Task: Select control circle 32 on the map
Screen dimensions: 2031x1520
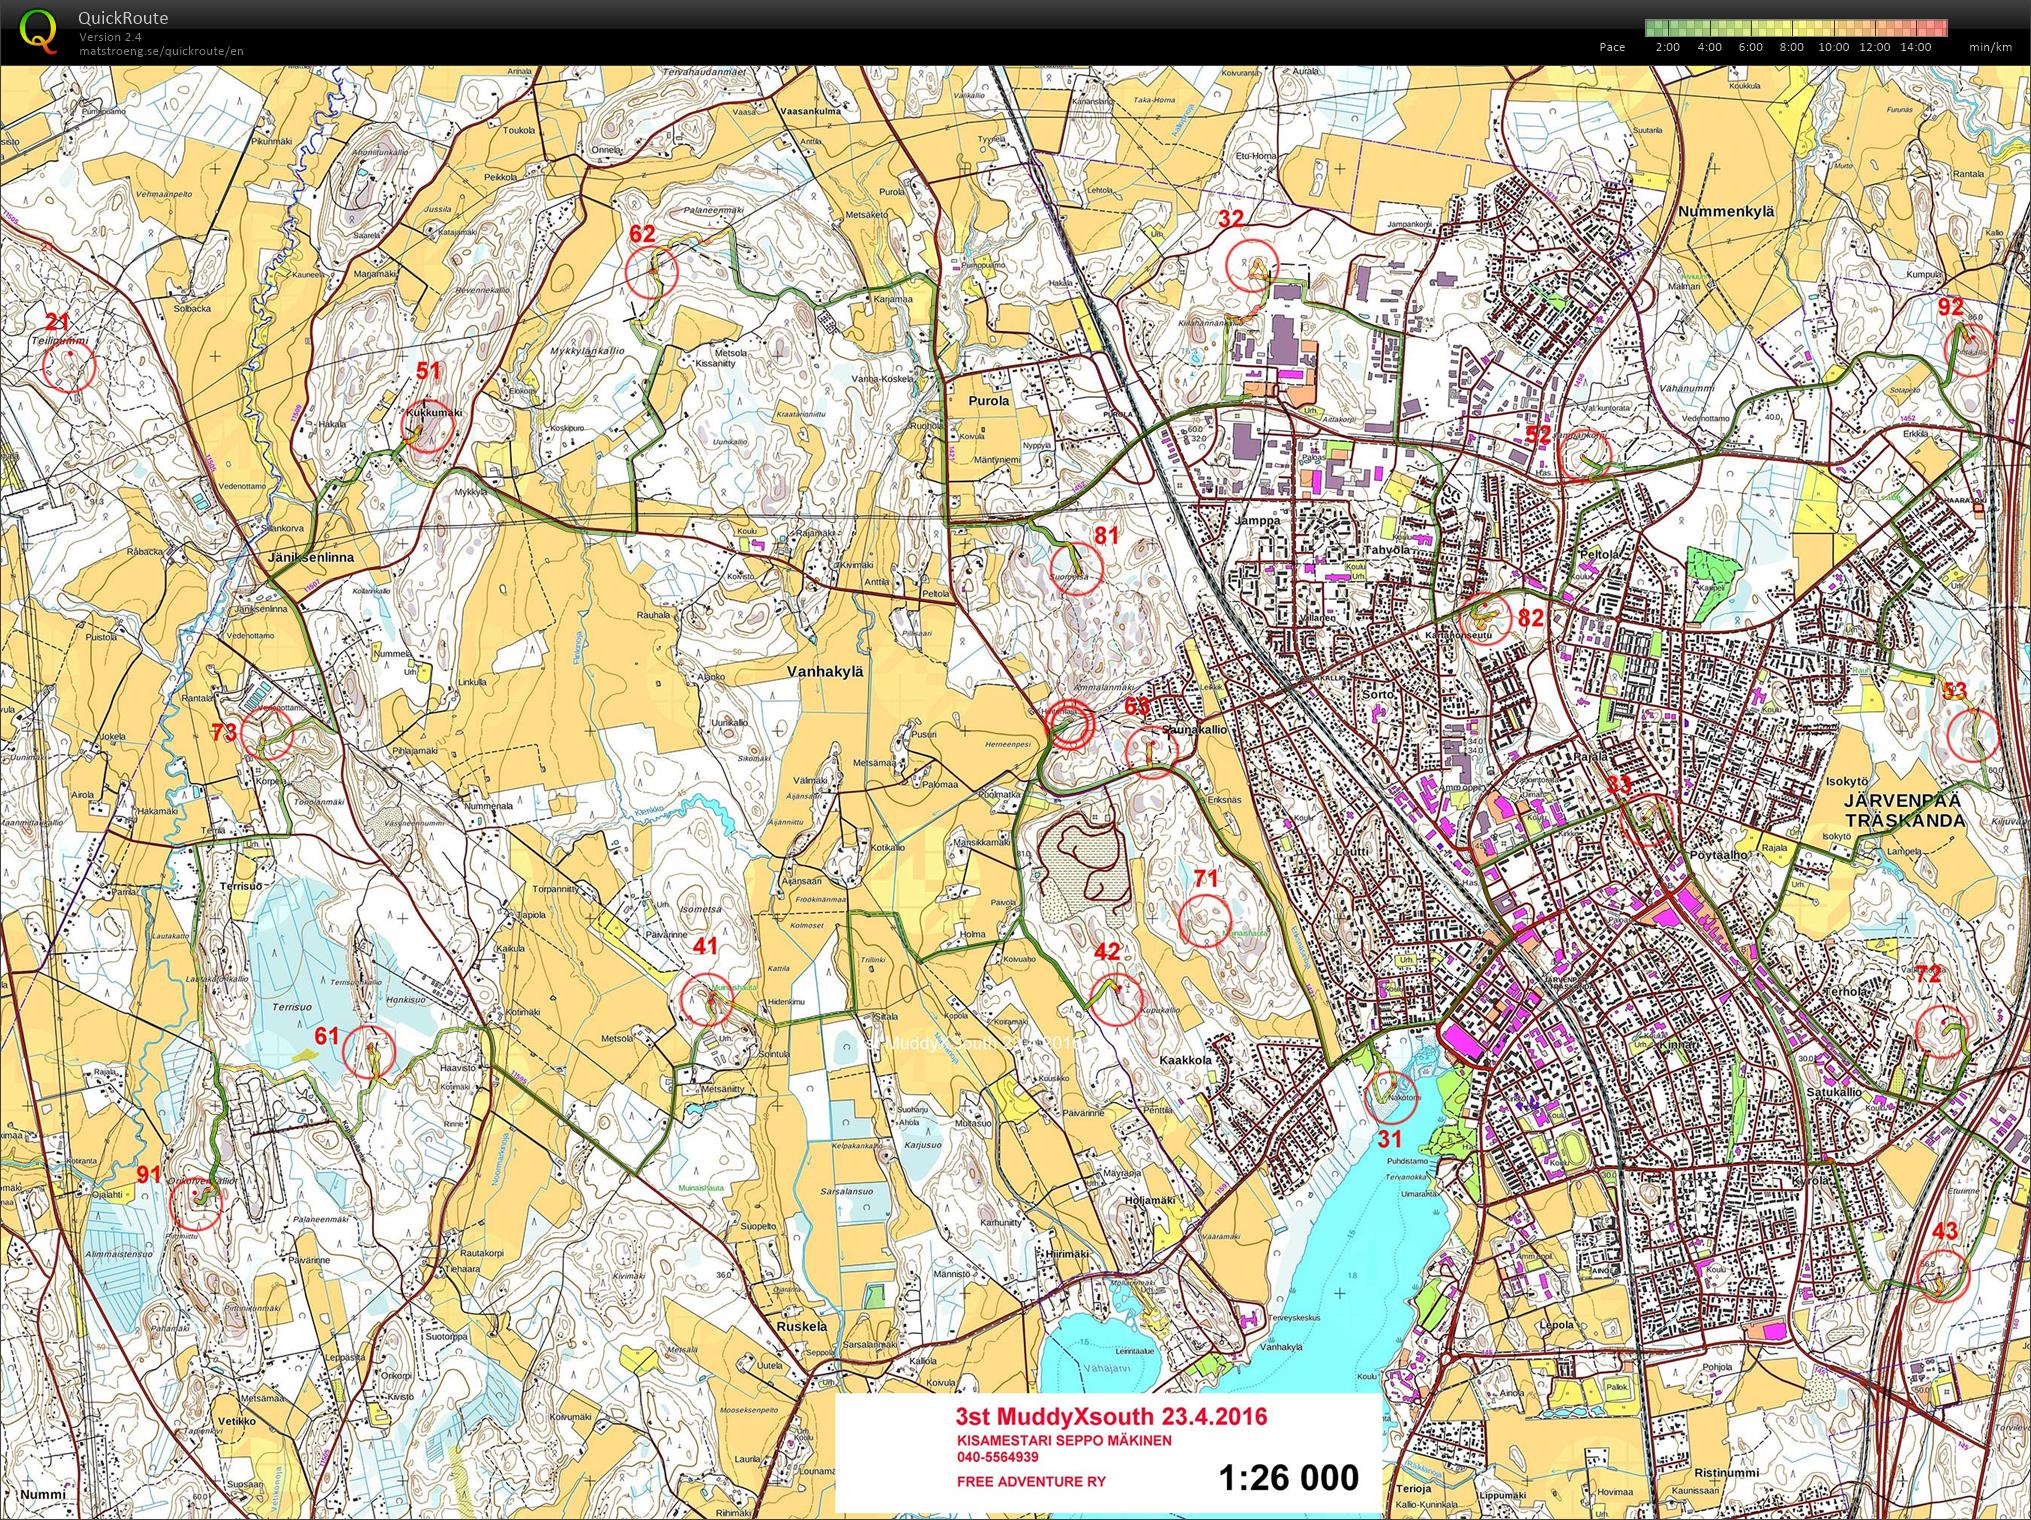Action: [x=1252, y=264]
